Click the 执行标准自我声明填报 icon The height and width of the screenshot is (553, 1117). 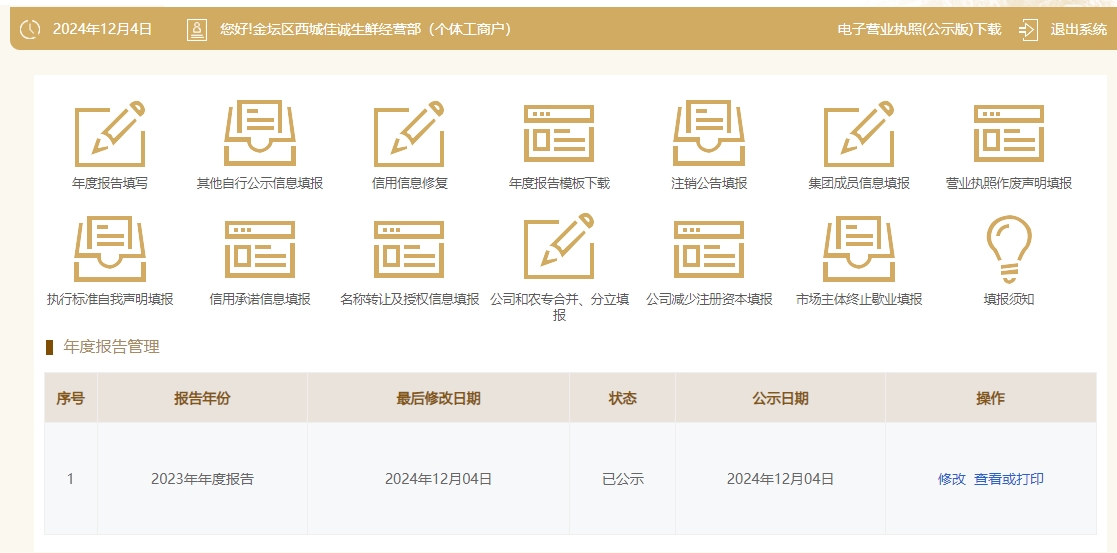click(110, 249)
